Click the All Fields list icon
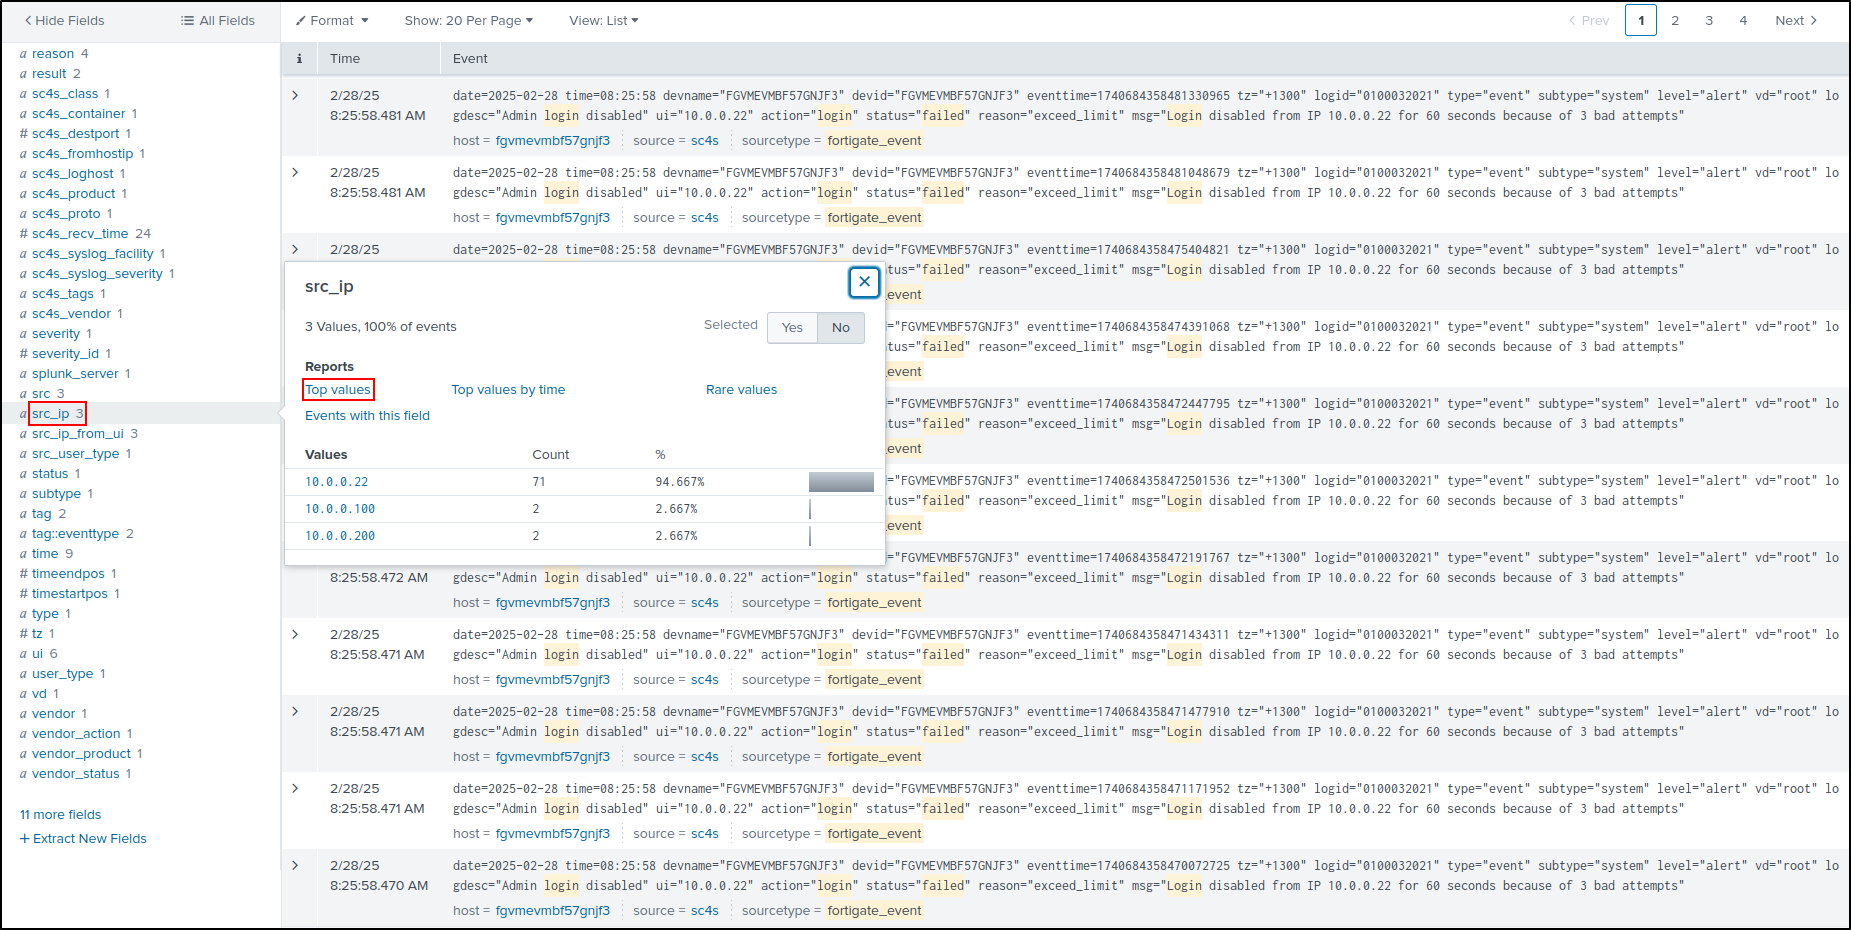The width and height of the screenshot is (1851, 930). [187, 20]
